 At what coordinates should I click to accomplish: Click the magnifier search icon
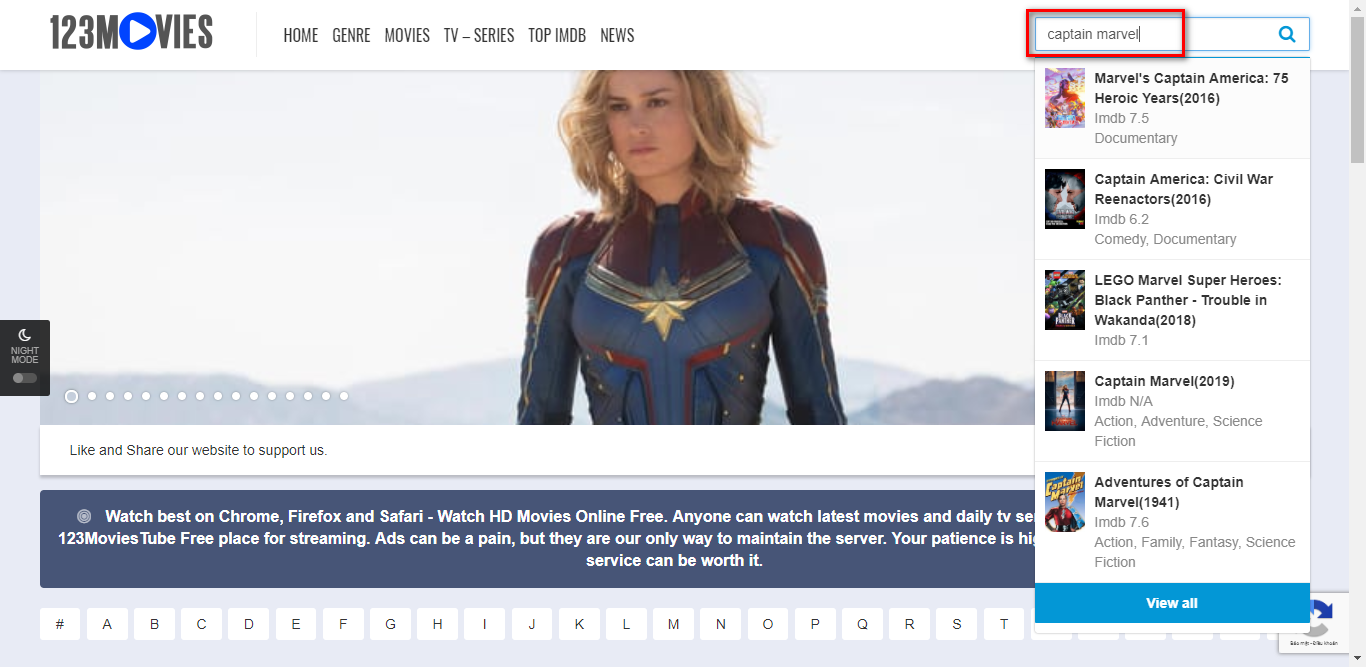1287,35
